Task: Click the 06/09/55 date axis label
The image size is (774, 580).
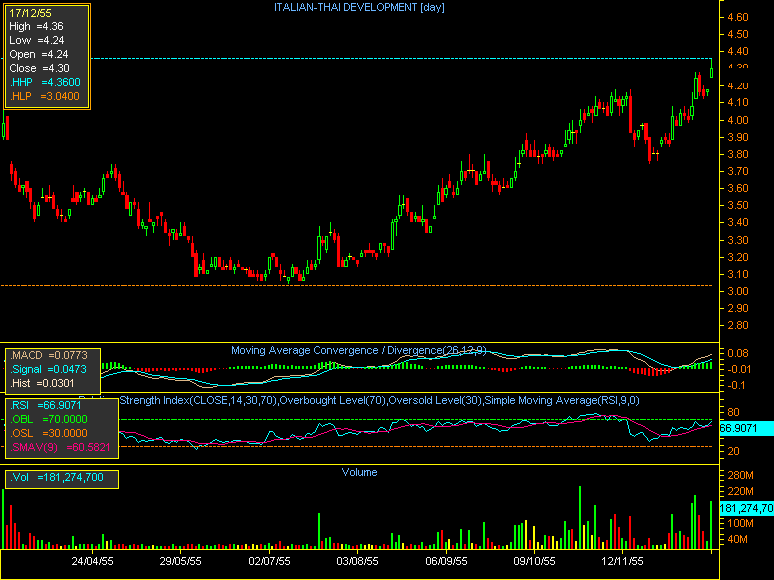Action: (446, 561)
